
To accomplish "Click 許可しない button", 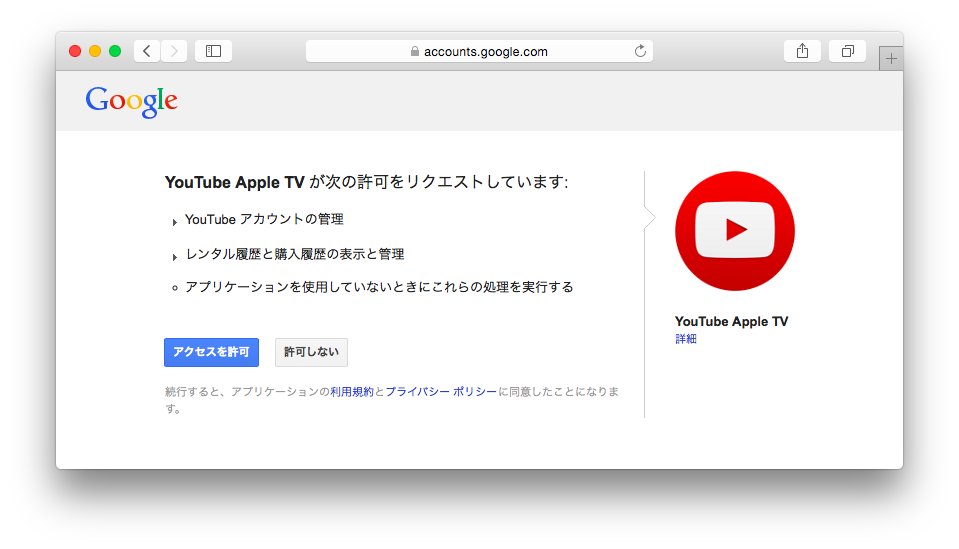I will click(x=311, y=352).
